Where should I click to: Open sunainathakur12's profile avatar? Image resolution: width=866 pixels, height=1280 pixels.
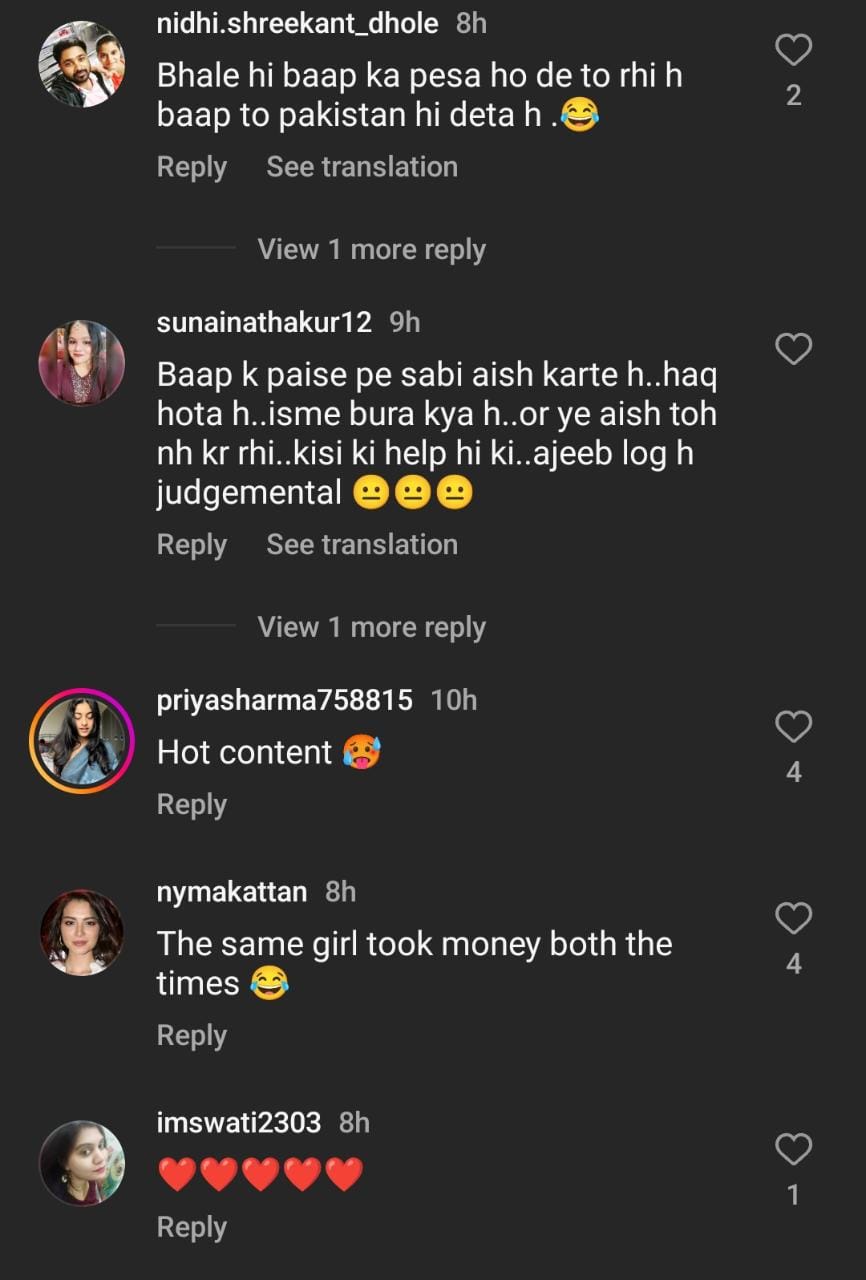(x=81, y=363)
